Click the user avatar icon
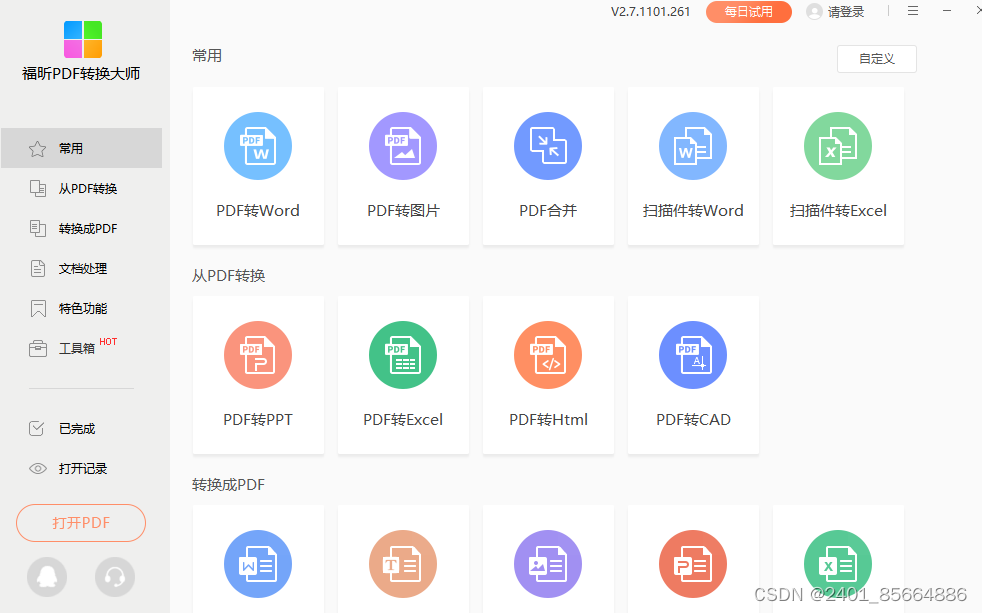 (814, 12)
